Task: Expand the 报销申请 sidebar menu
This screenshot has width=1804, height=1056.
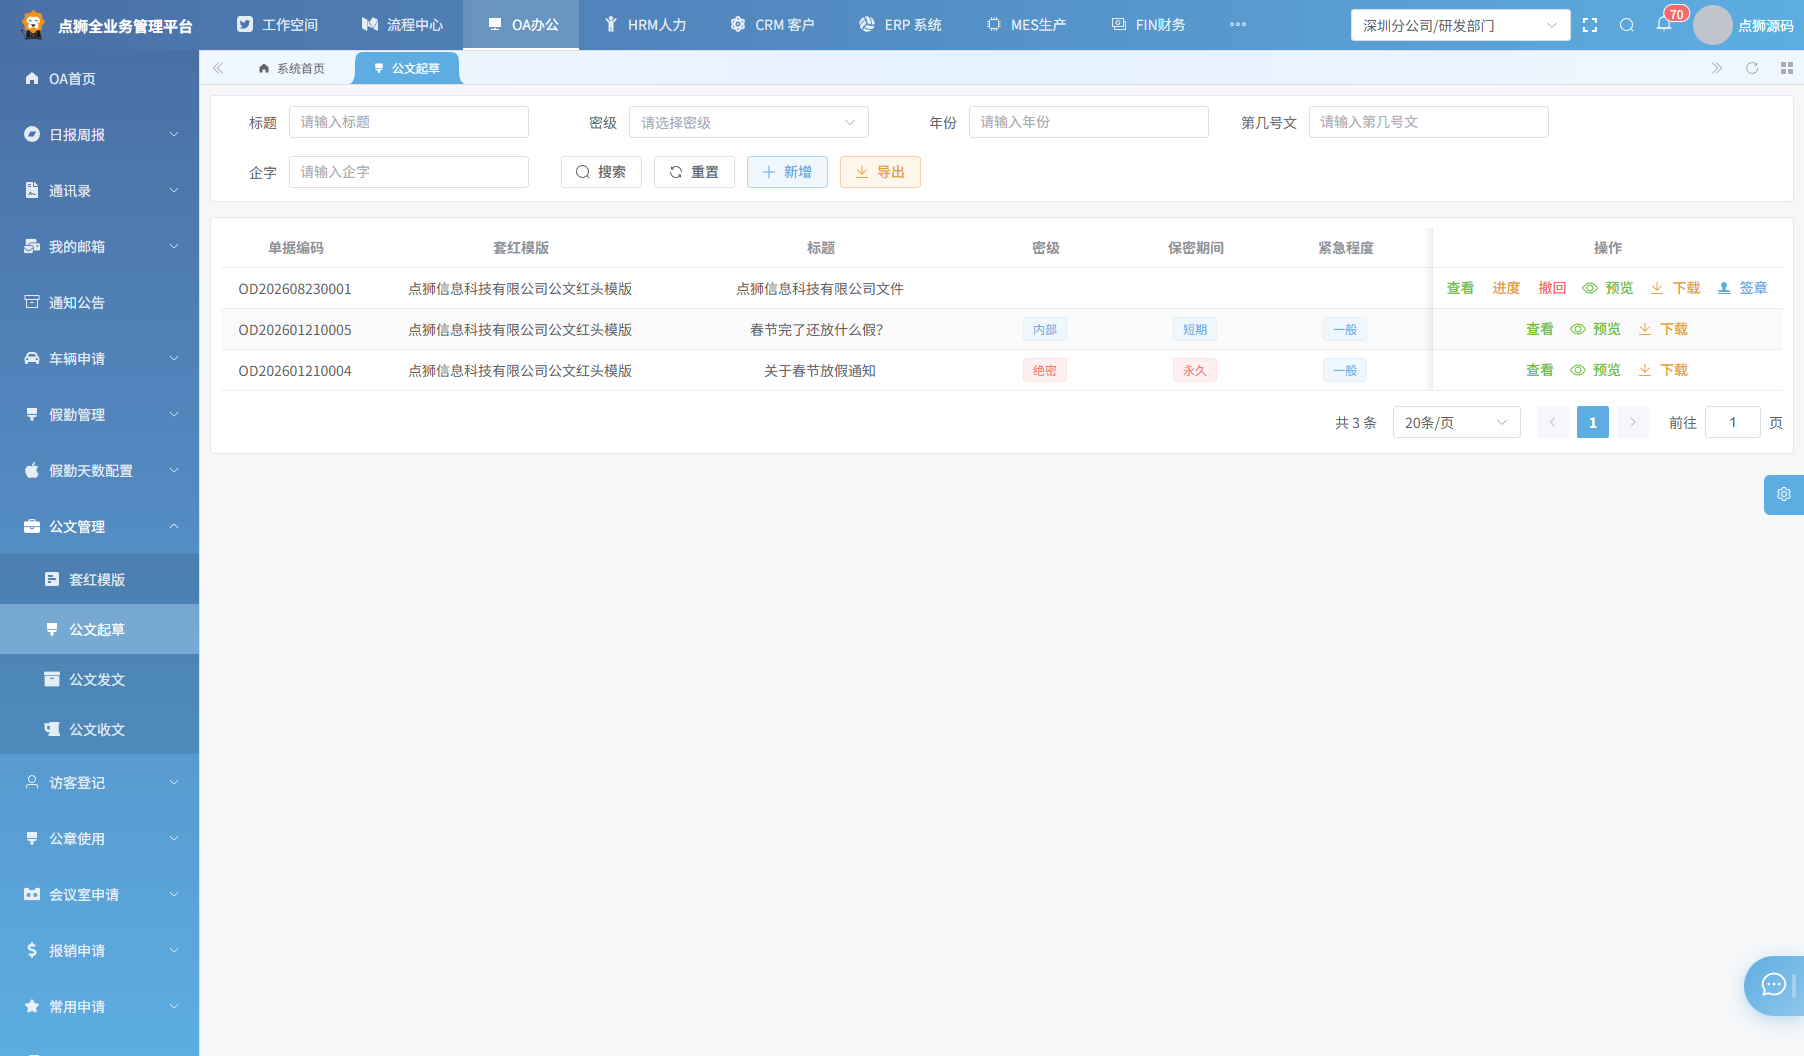Action: click(x=99, y=950)
